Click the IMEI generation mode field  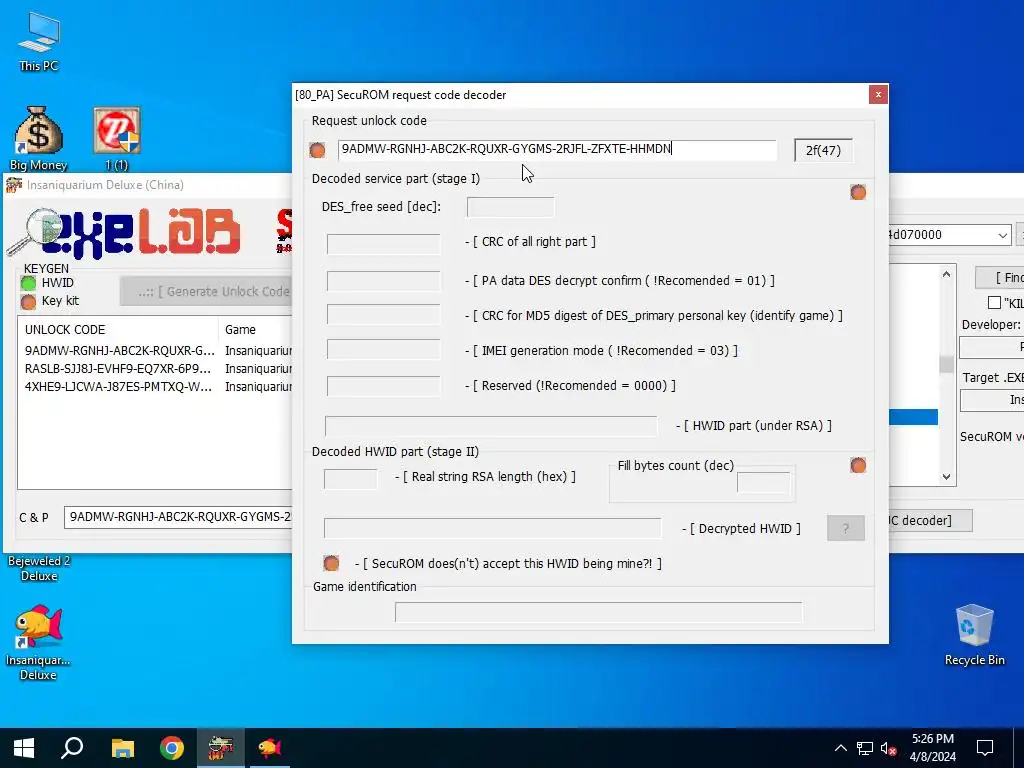pyautogui.click(x=384, y=349)
